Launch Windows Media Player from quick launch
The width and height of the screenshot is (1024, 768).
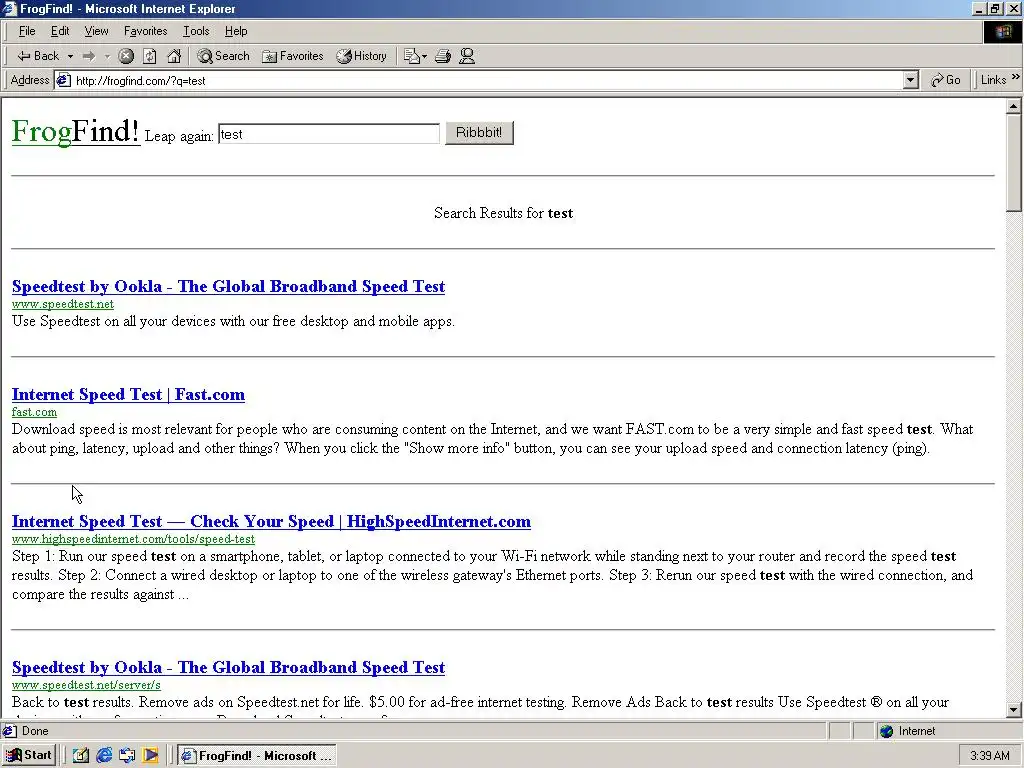[150, 756]
